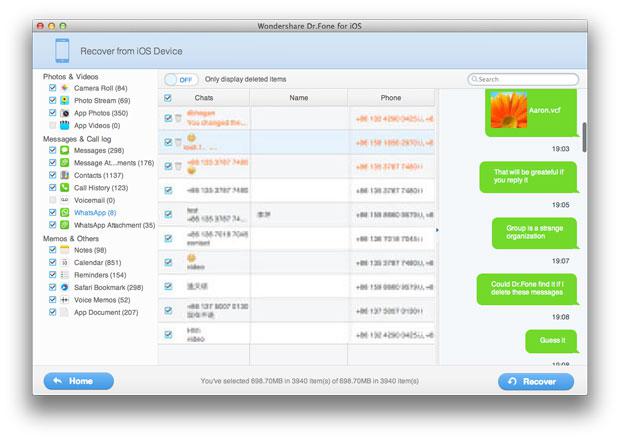The image size is (620, 440).
Task: Click message 'Could Dr.Fone find it if I delete these messages'
Action: coord(527,289)
